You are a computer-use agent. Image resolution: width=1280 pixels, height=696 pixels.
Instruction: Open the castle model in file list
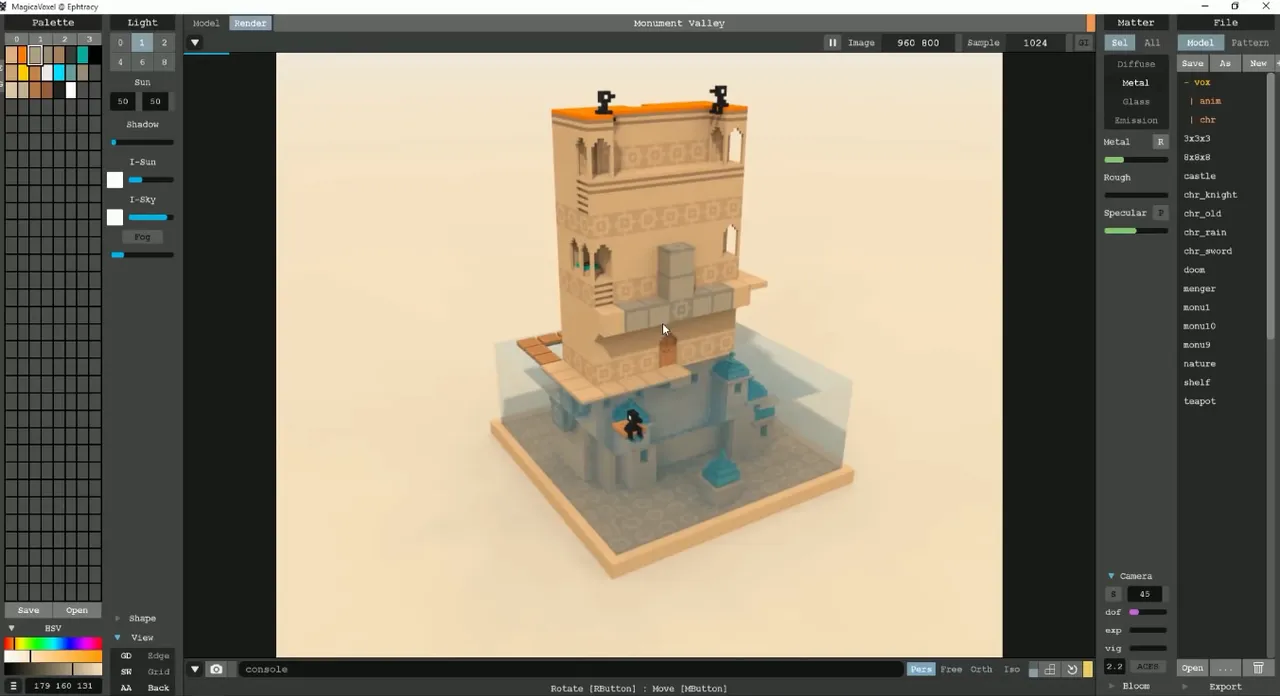click(x=1200, y=176)
